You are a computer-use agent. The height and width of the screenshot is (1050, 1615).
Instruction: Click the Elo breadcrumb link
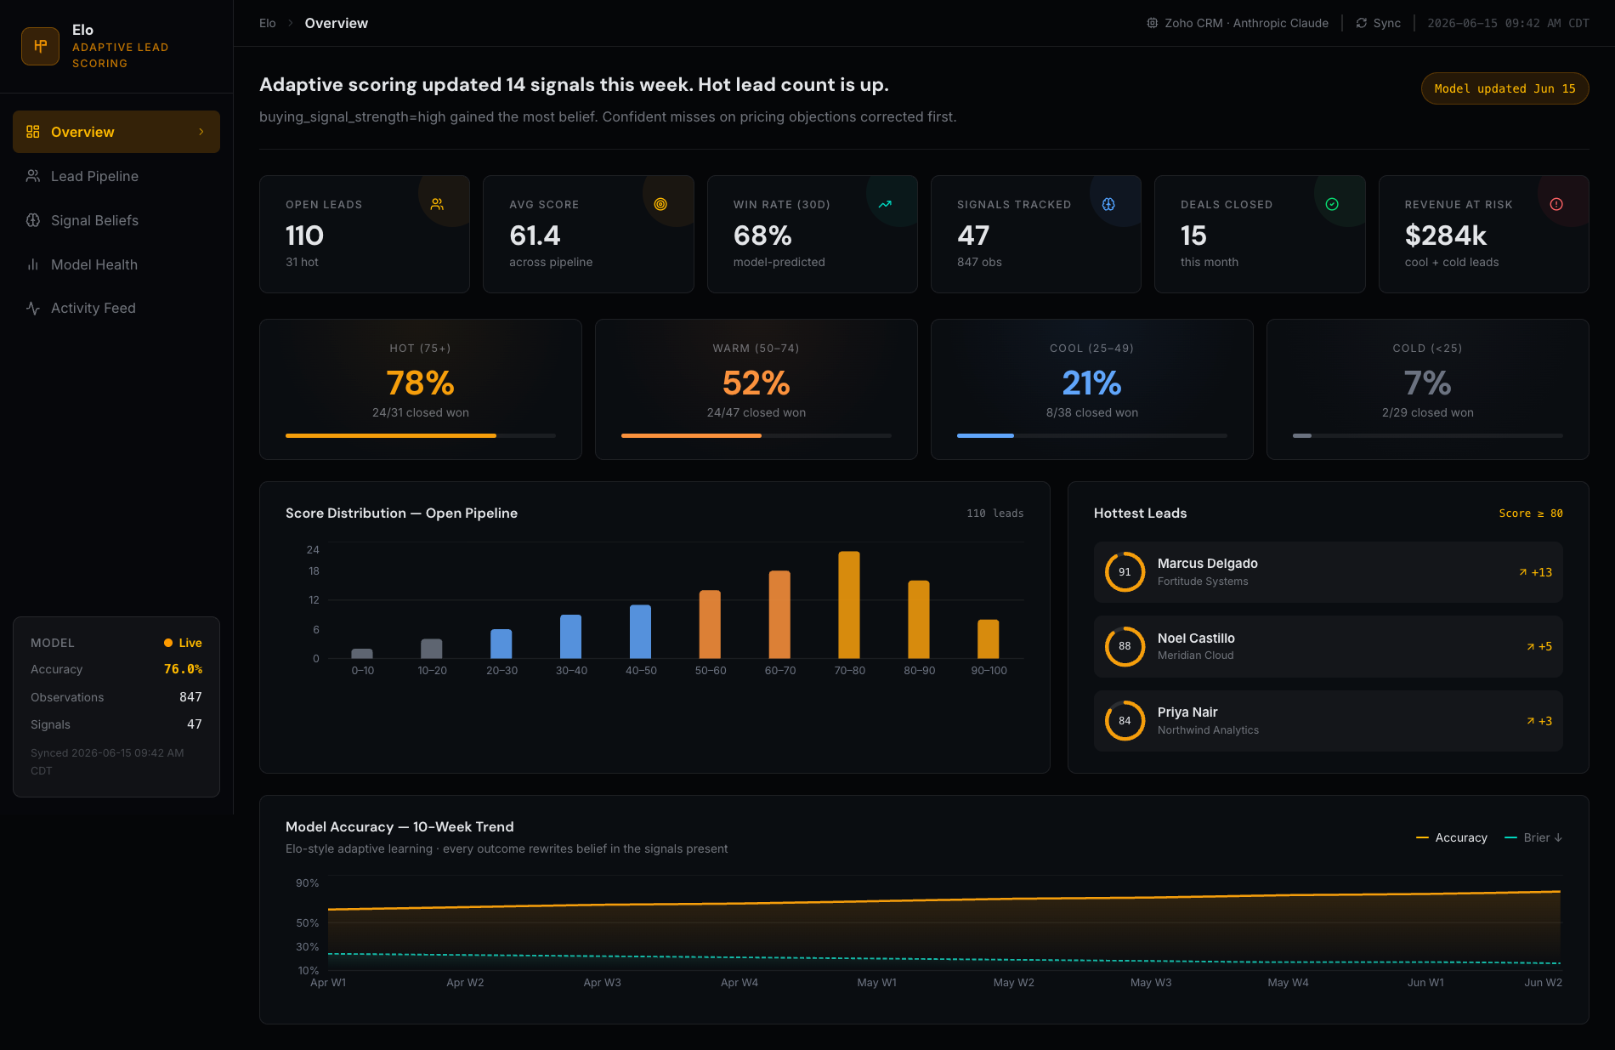(x=267, y=23)
